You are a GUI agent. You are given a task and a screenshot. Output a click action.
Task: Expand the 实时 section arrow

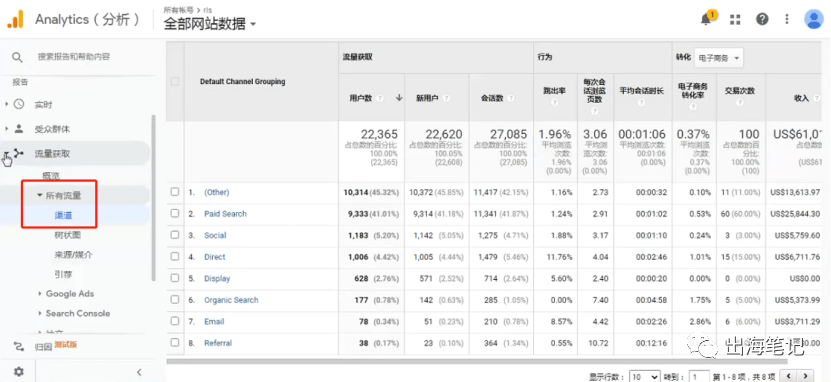[7, 104]
